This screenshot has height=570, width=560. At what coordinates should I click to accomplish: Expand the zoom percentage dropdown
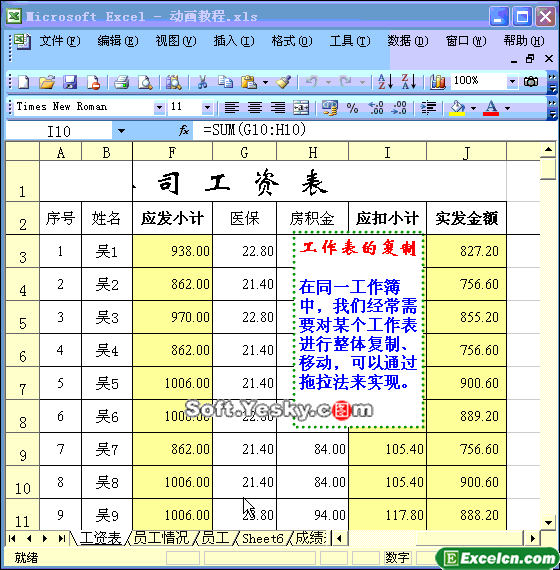pos(512,81)
